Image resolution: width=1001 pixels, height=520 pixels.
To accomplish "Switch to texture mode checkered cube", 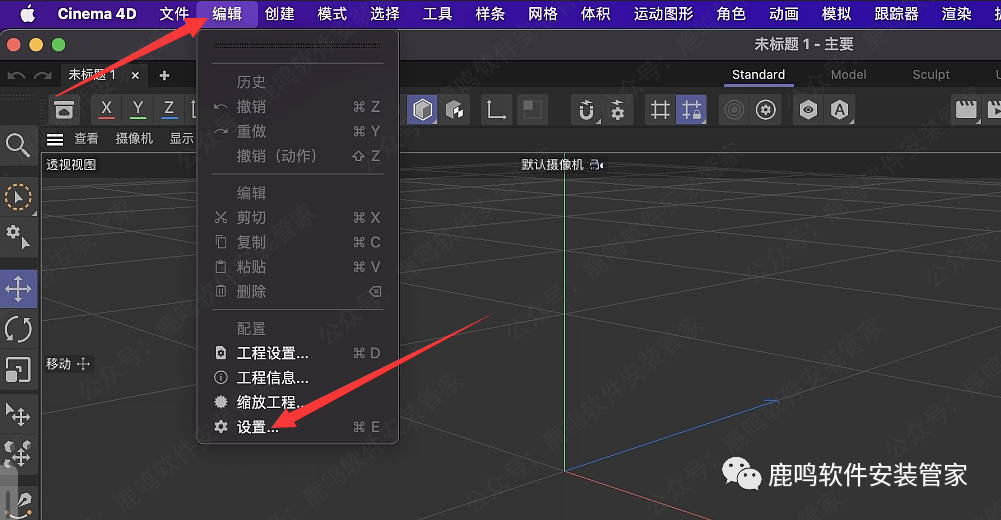I will [x=455, y=110].
